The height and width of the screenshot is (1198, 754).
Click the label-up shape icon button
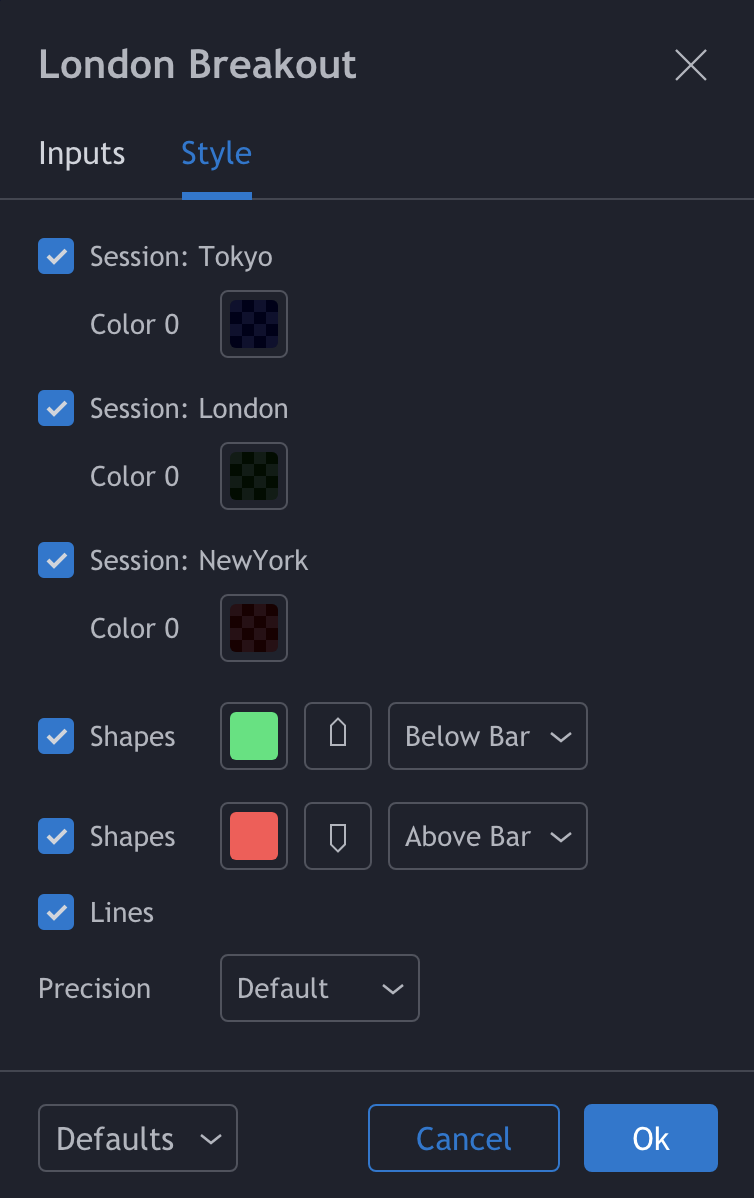(x=338, y=736)
